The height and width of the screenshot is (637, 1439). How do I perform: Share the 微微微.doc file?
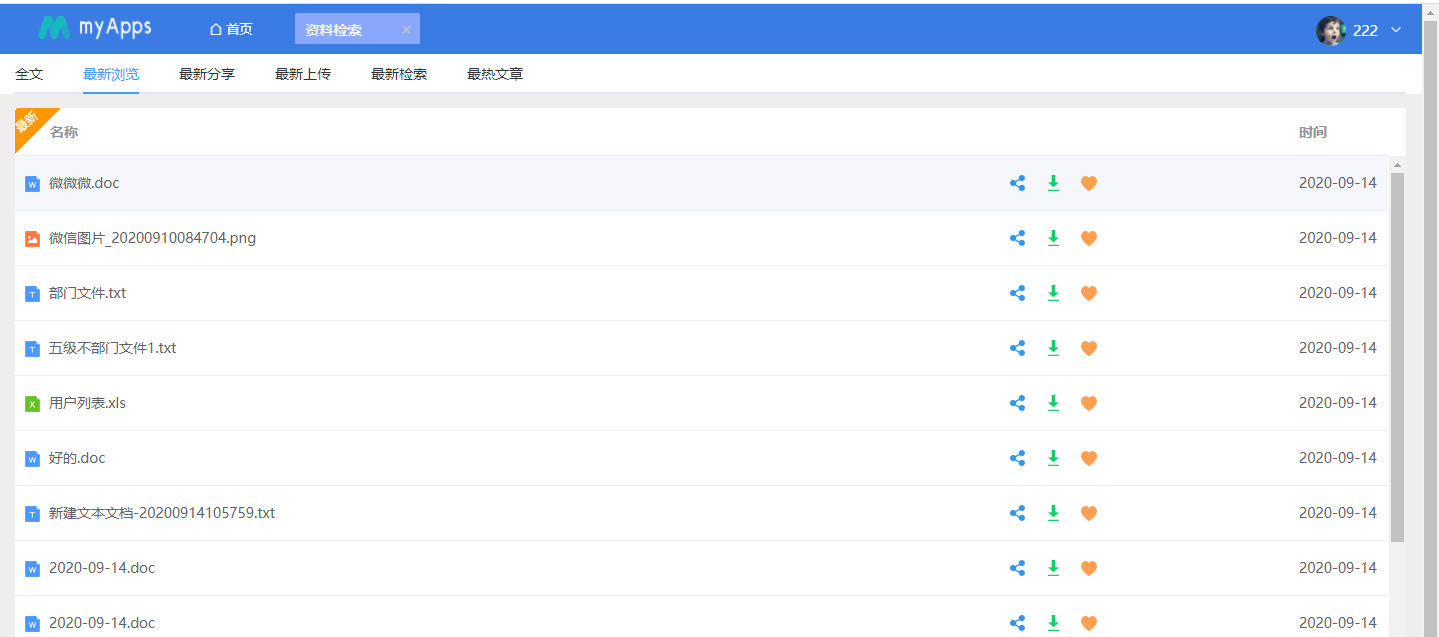pyautogui.click(x=1017, y=183)
